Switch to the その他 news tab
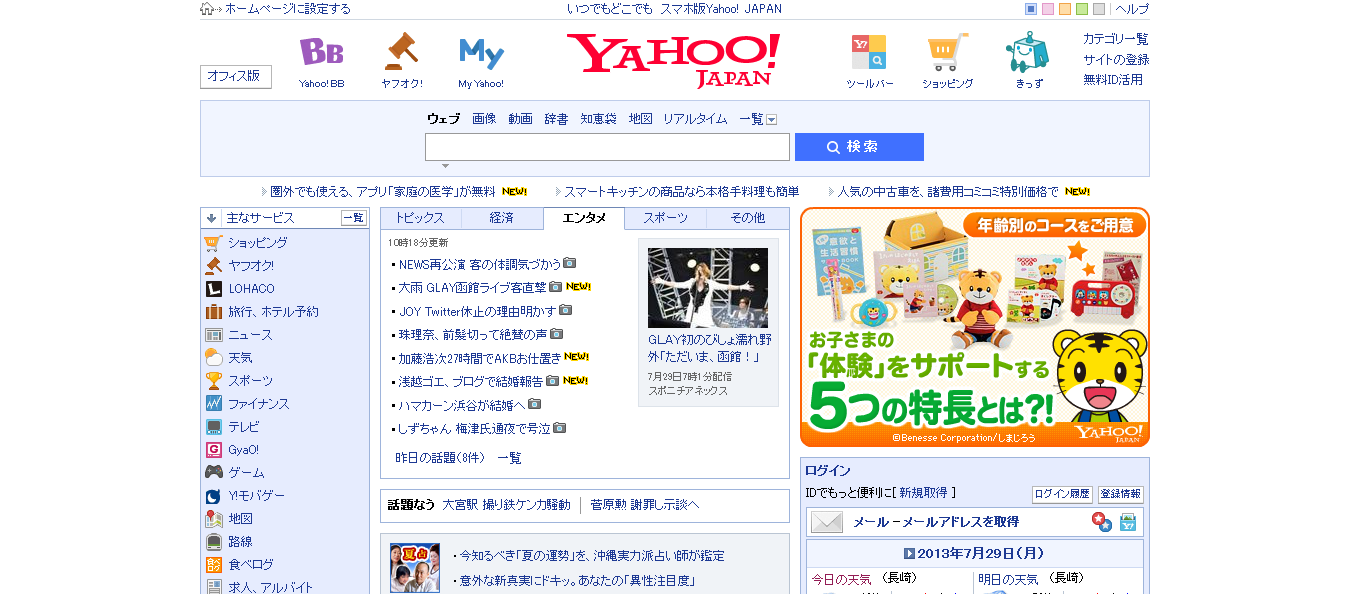 747,218
